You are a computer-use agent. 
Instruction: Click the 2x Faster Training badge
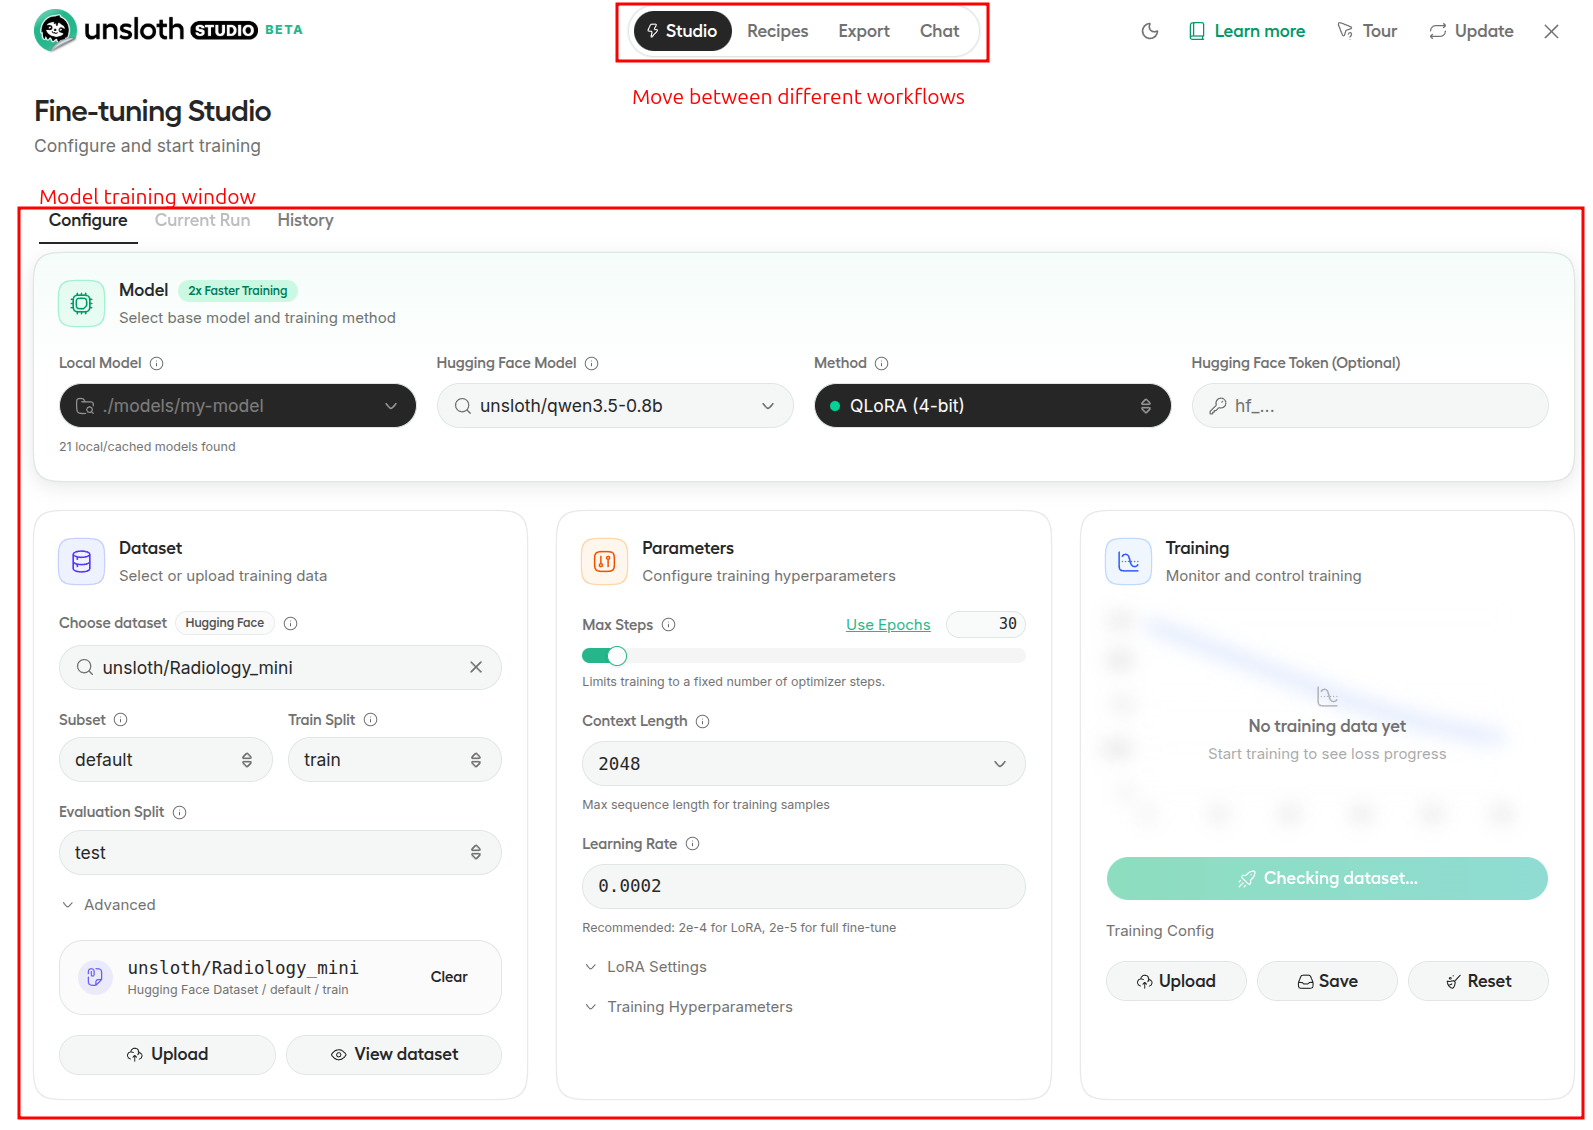coord(238,291)
